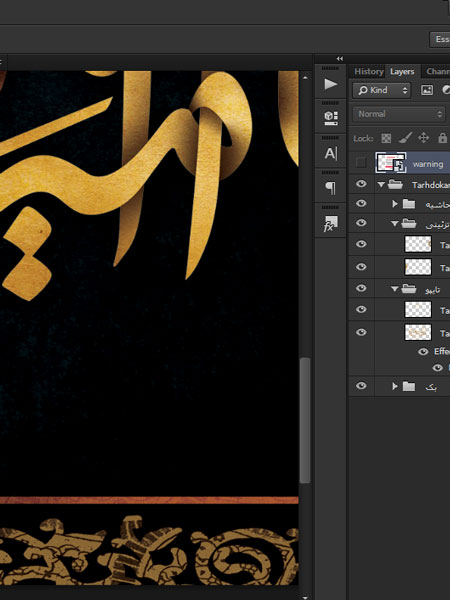
Task: Hide the Effects visibility eye
Action: (x=423, y=351)
